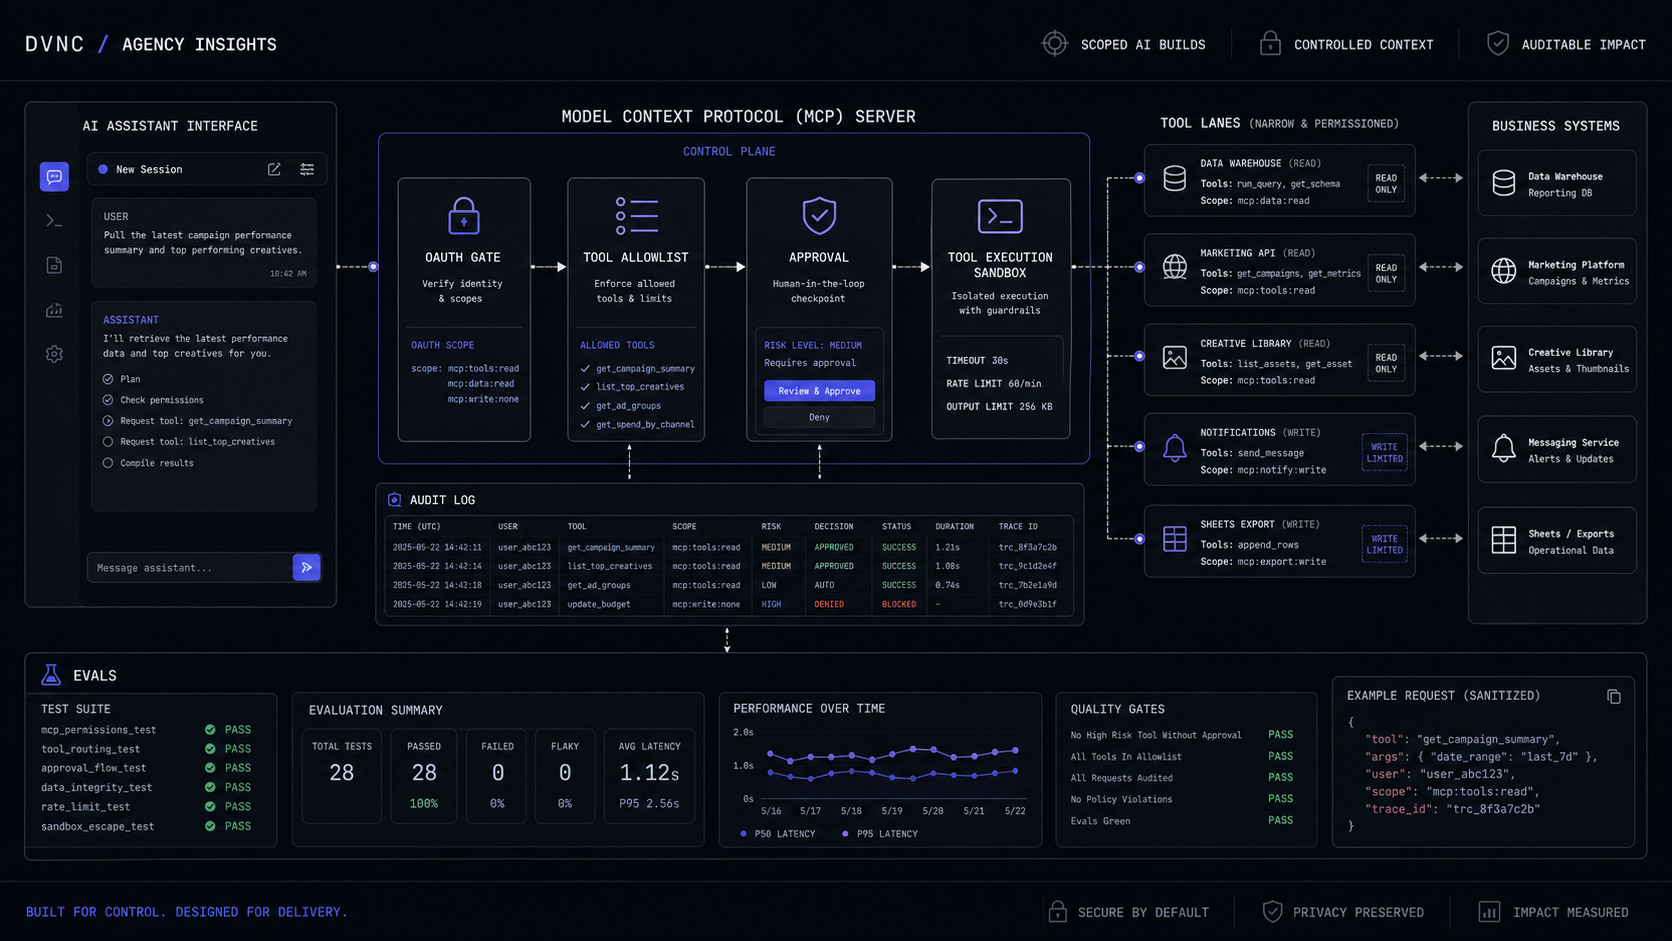Open the terminal icon in assistant sidebar
The image size is (1672, 941).
click(54, 221)
